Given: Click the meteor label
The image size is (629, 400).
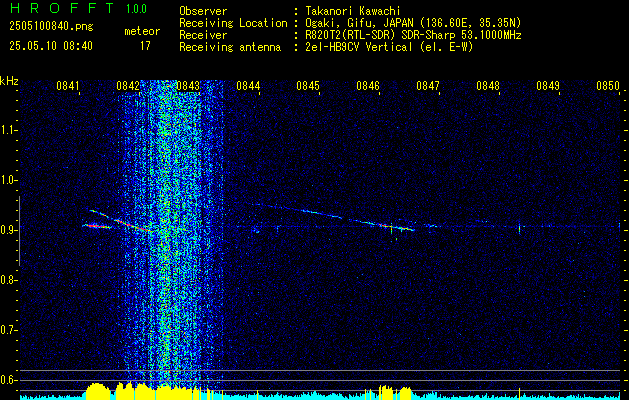Looking at the screenshot, I should (142, 31).
